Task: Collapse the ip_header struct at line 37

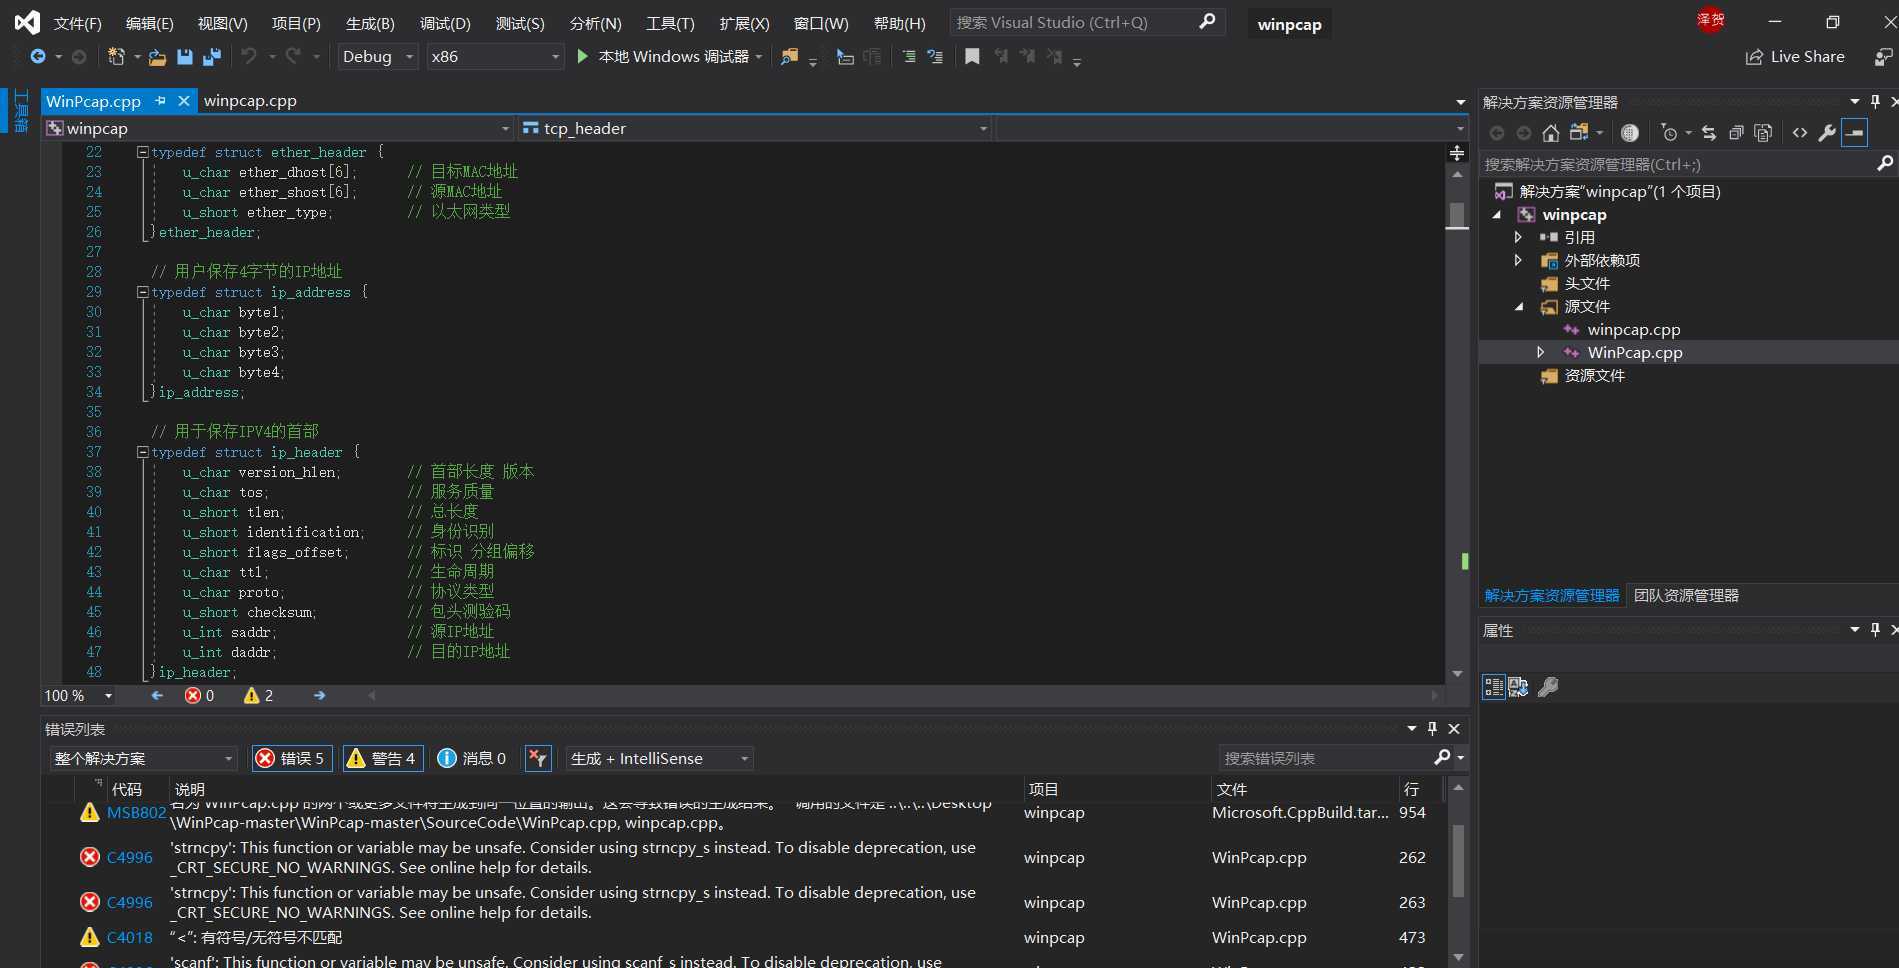Action: point(143,452)
